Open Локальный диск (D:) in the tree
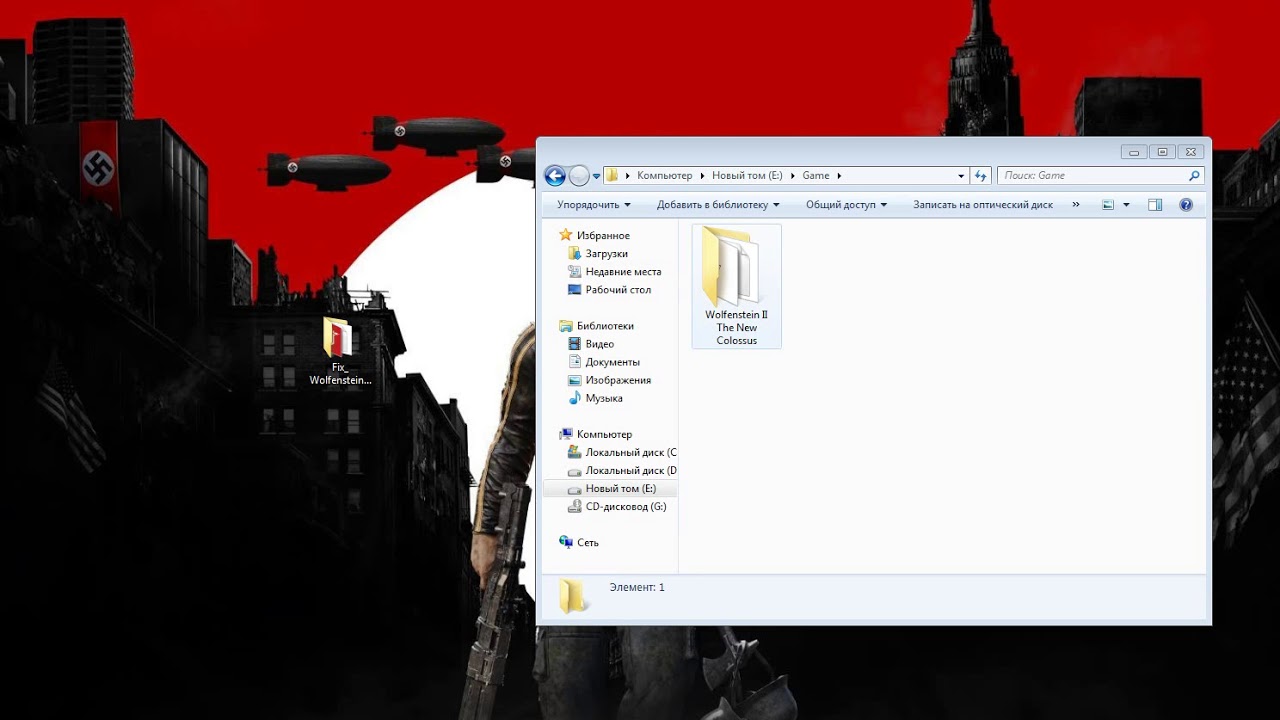This screenshot has height=720, width=1280. point(631,471)
